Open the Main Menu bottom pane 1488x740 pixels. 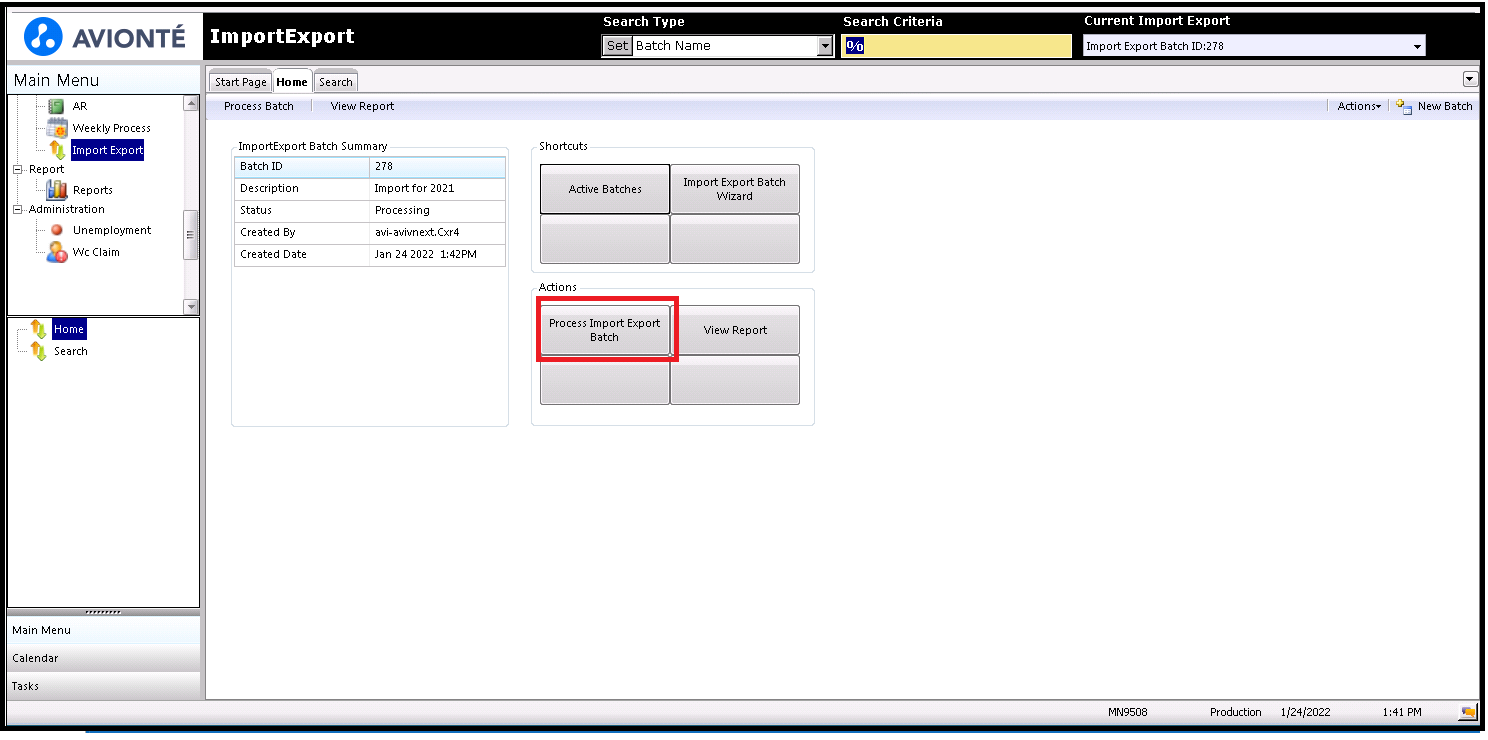click(104, 630)
